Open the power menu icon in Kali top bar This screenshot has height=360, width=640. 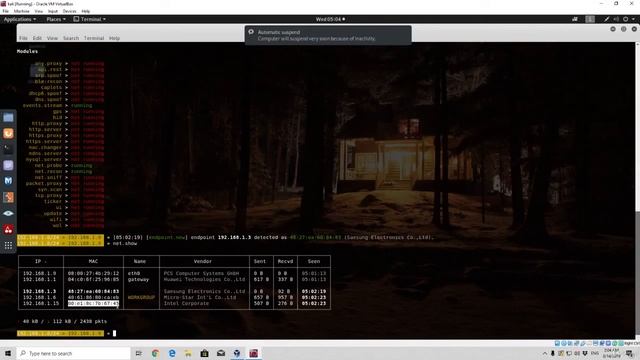[625, 19]
